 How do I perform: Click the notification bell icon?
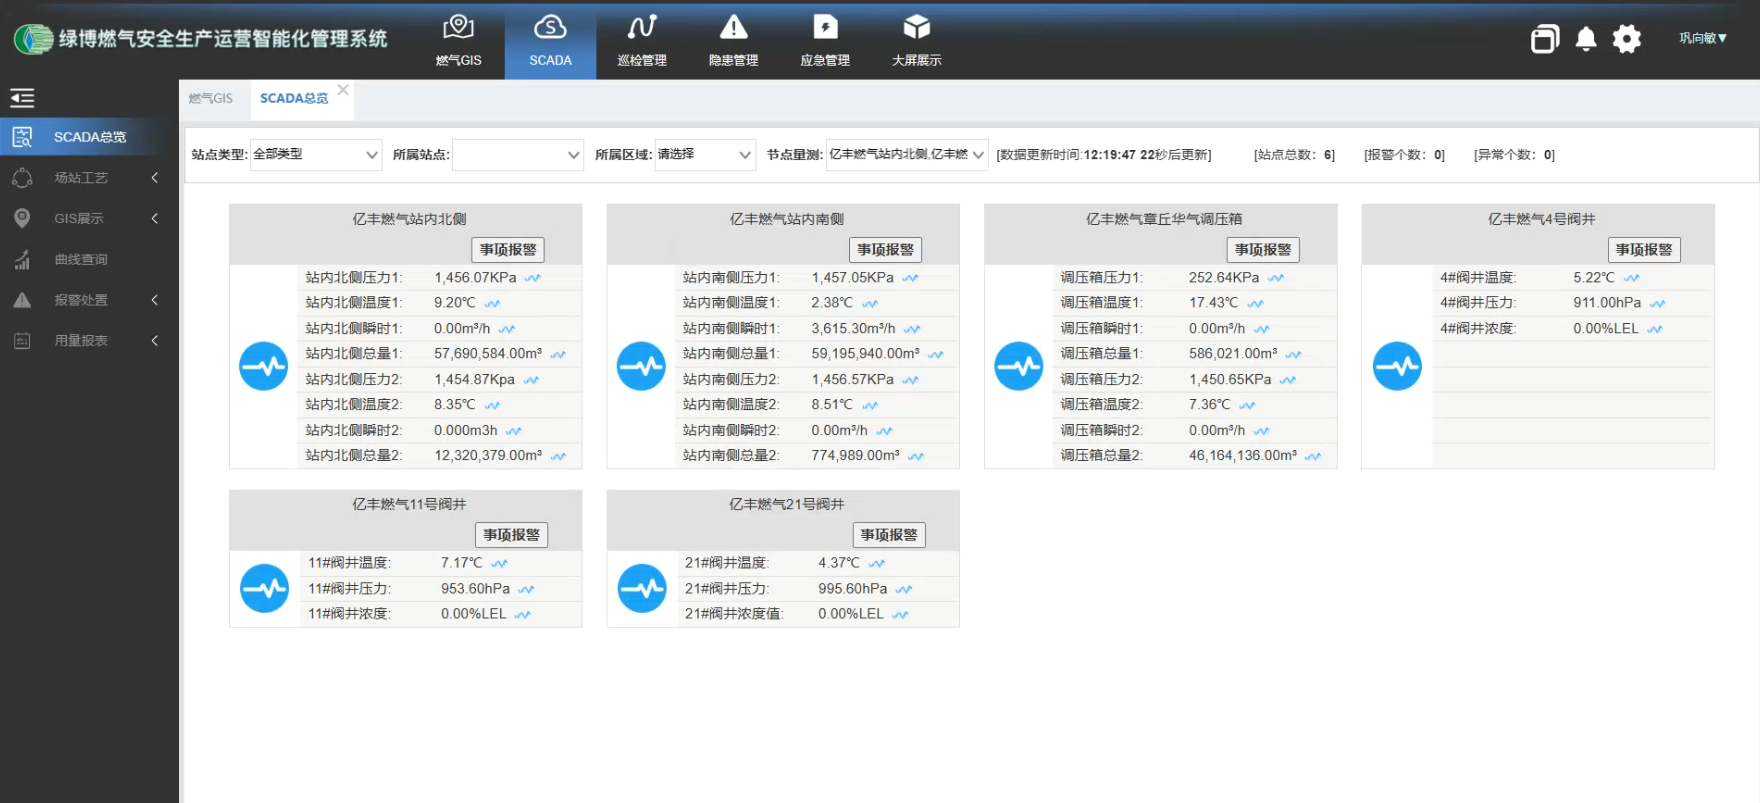(x=1586, y=39)
